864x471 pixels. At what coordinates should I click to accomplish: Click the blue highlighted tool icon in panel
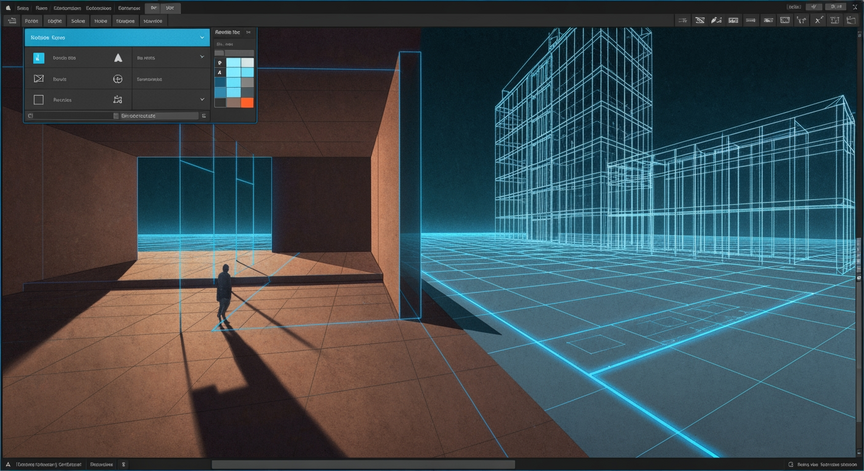(39, 58)
